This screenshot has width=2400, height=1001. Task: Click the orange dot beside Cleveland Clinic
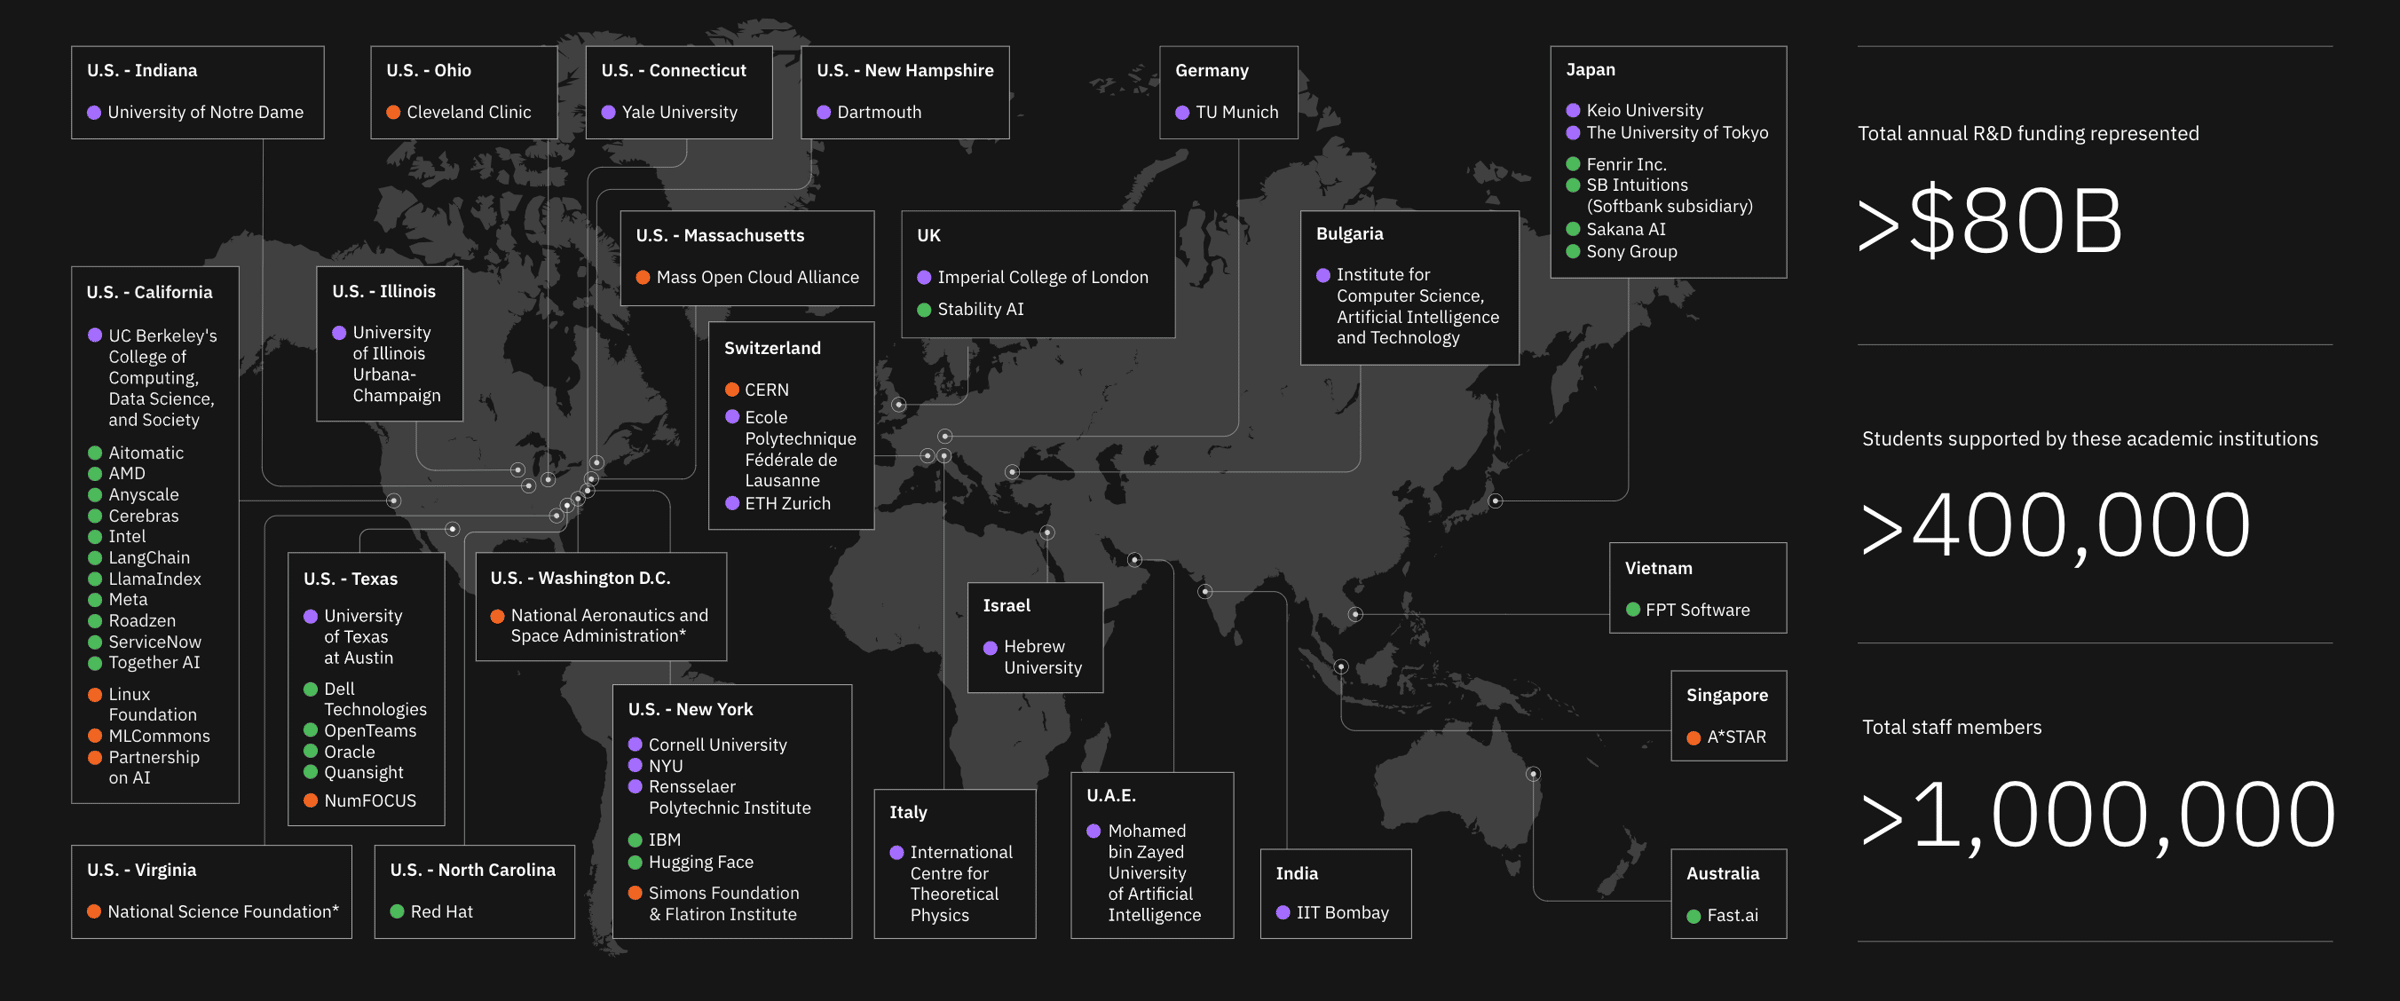pos(393,112)
